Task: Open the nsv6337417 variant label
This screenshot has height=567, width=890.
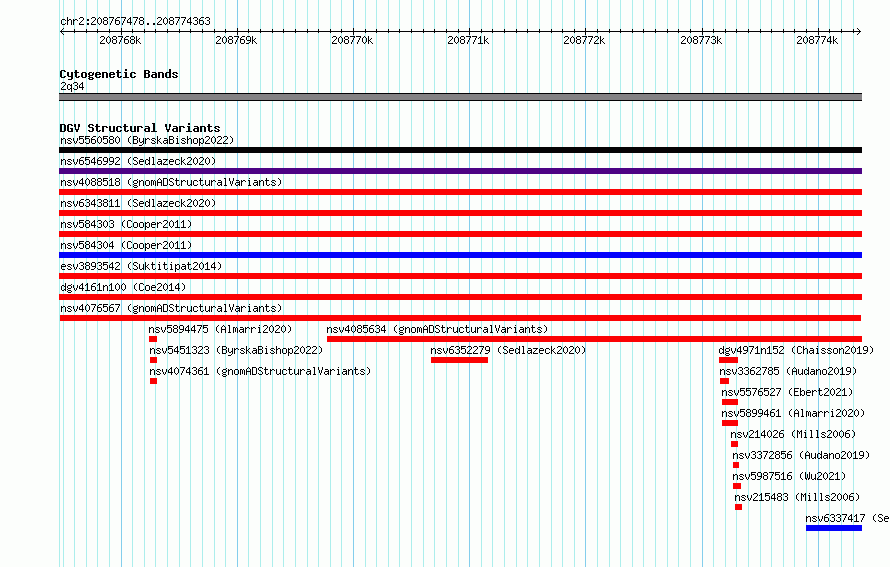Action: pos(847,518)
